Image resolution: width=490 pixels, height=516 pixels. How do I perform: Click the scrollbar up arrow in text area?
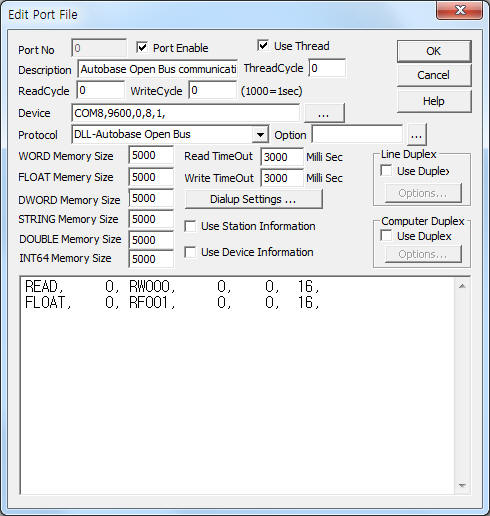coord(462,286)
